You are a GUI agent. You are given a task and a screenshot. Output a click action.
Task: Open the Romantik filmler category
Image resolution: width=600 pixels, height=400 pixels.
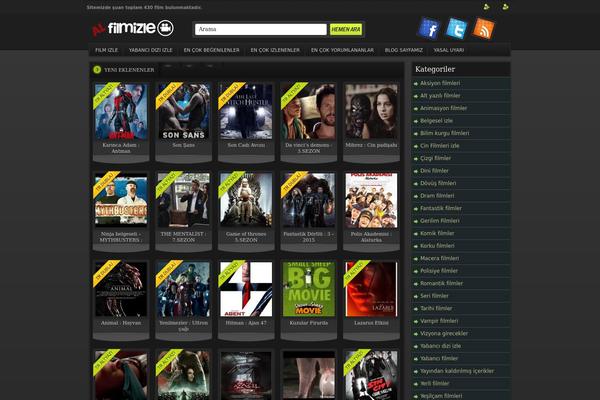(442, 283)
